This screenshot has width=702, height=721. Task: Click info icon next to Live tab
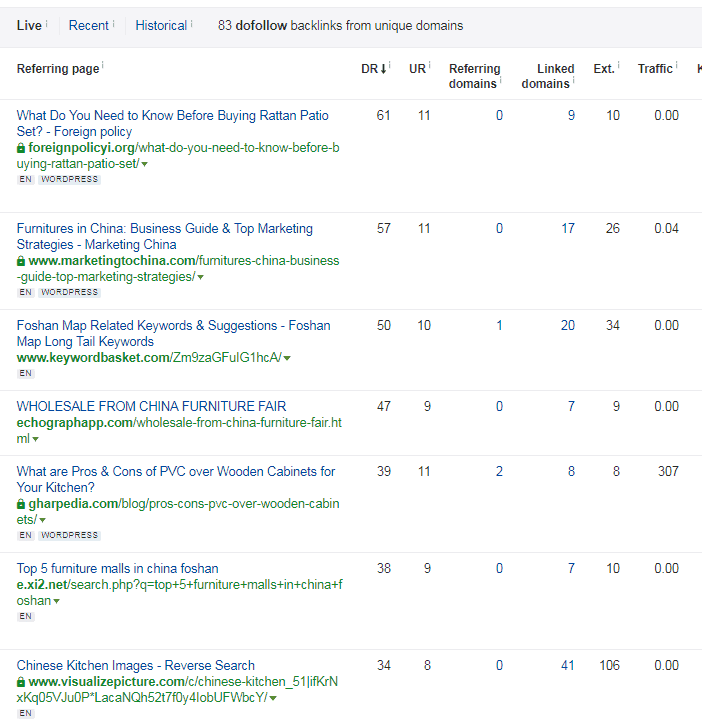click(47, 23)
